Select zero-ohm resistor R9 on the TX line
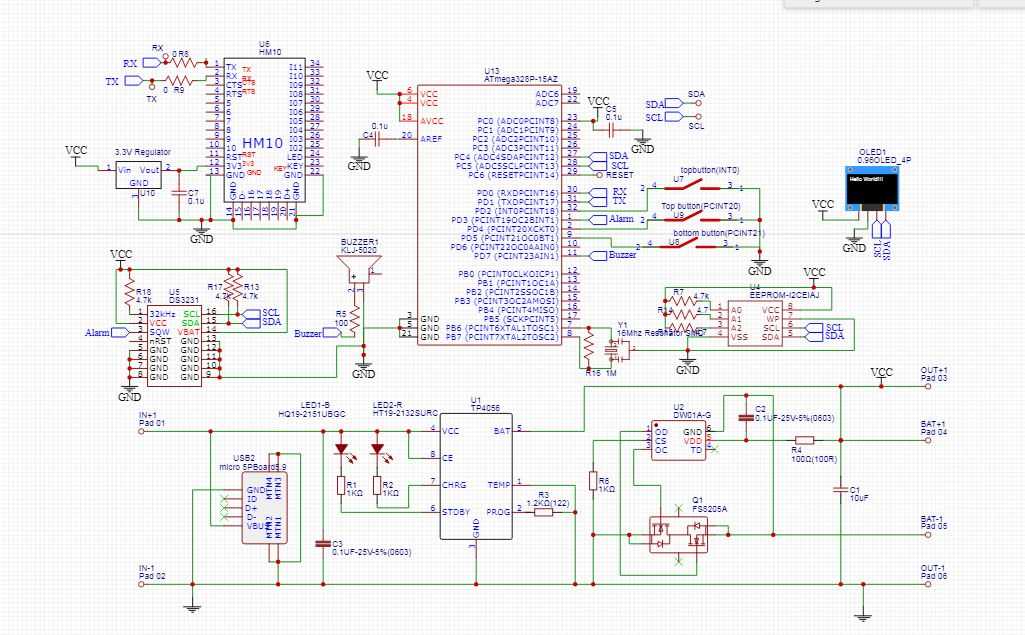 pos(178,81)
